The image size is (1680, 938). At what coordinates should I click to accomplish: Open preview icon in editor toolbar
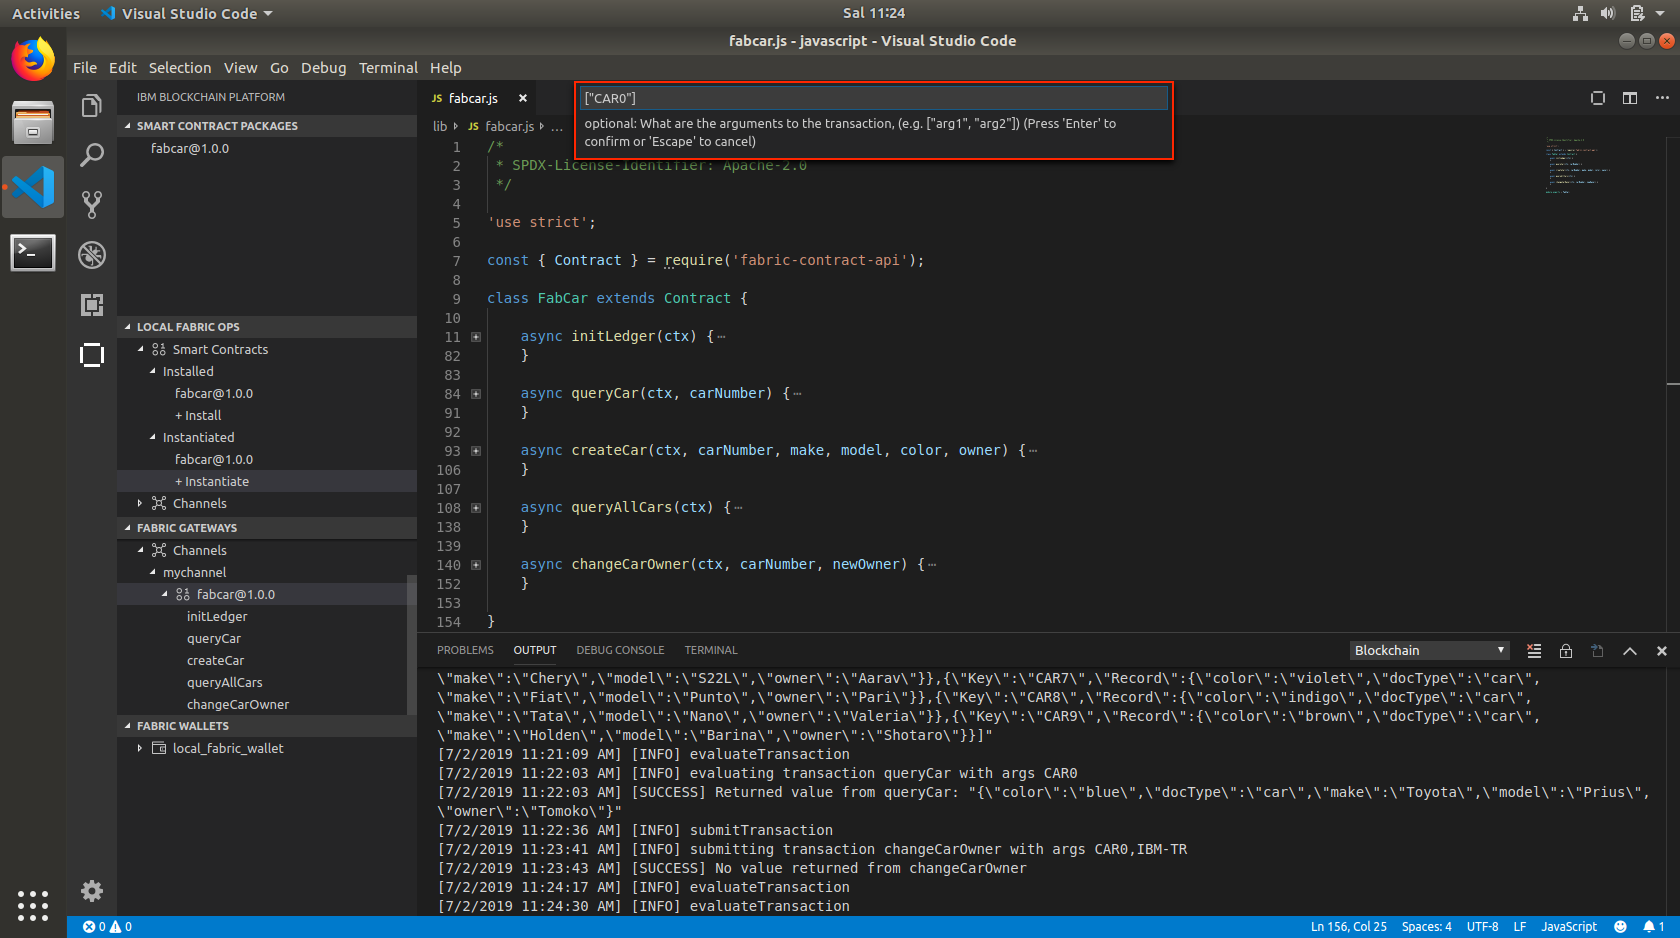click(x=1598, y=98)
